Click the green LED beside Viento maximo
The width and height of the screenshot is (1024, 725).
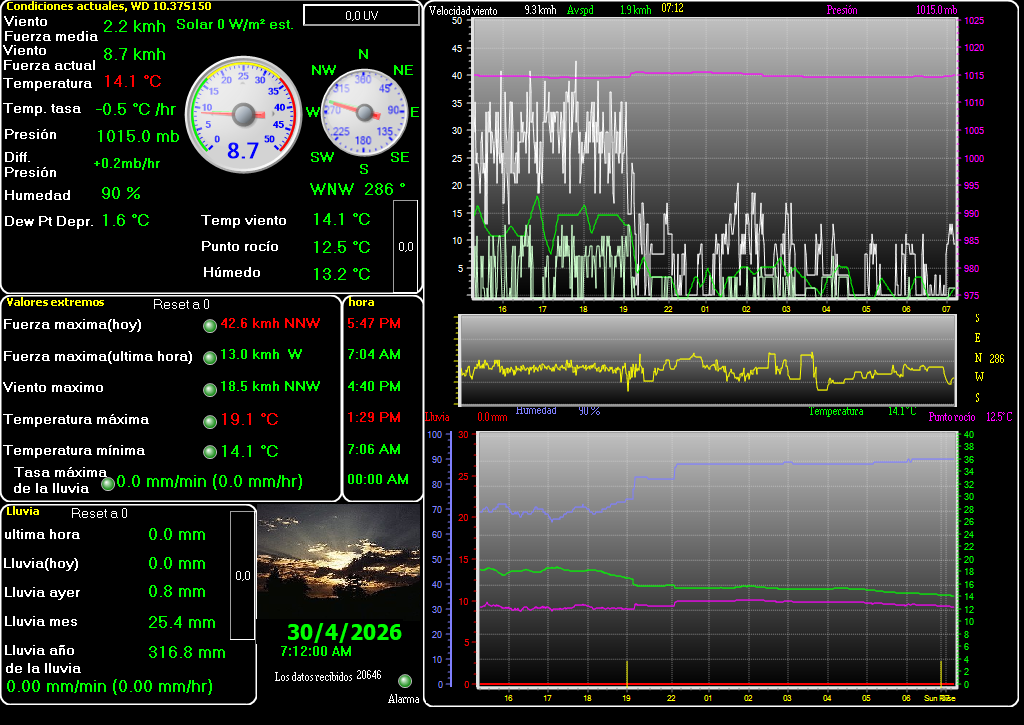pos(210,389)
